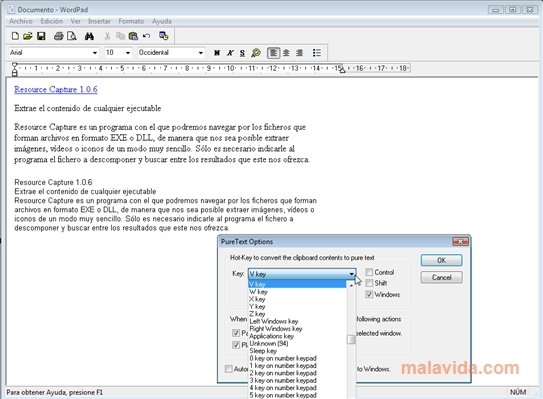
Task: Enable the Automatically run checkbox
Action: (229, 369)
